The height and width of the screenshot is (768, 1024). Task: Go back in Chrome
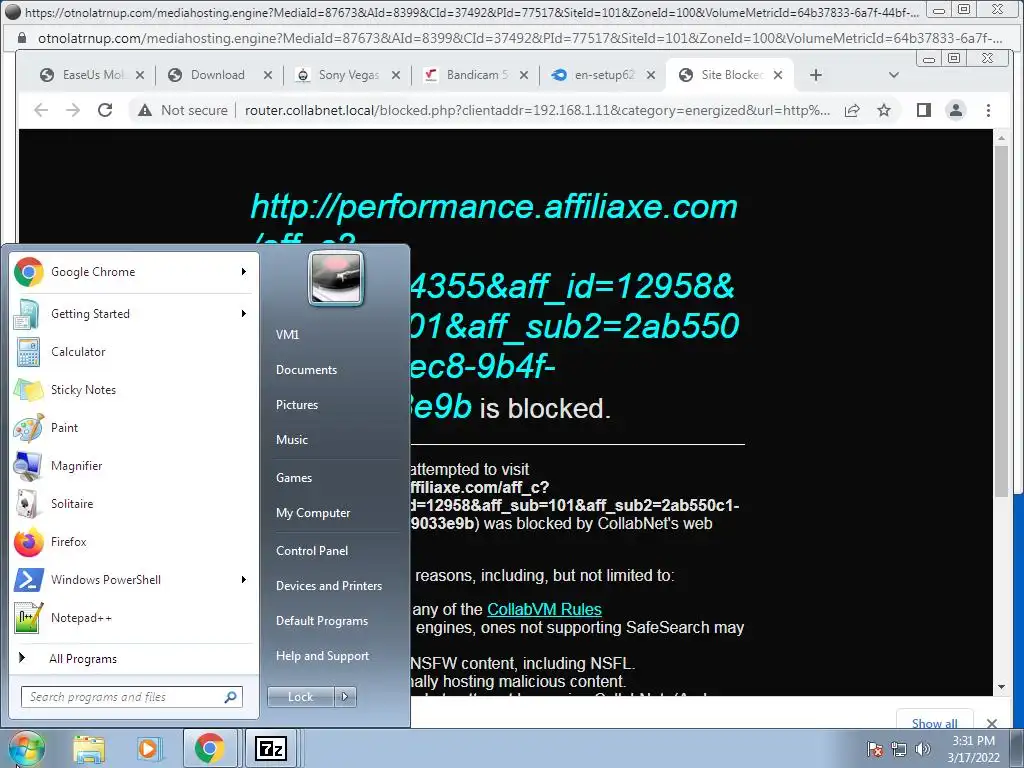[41, 110]
